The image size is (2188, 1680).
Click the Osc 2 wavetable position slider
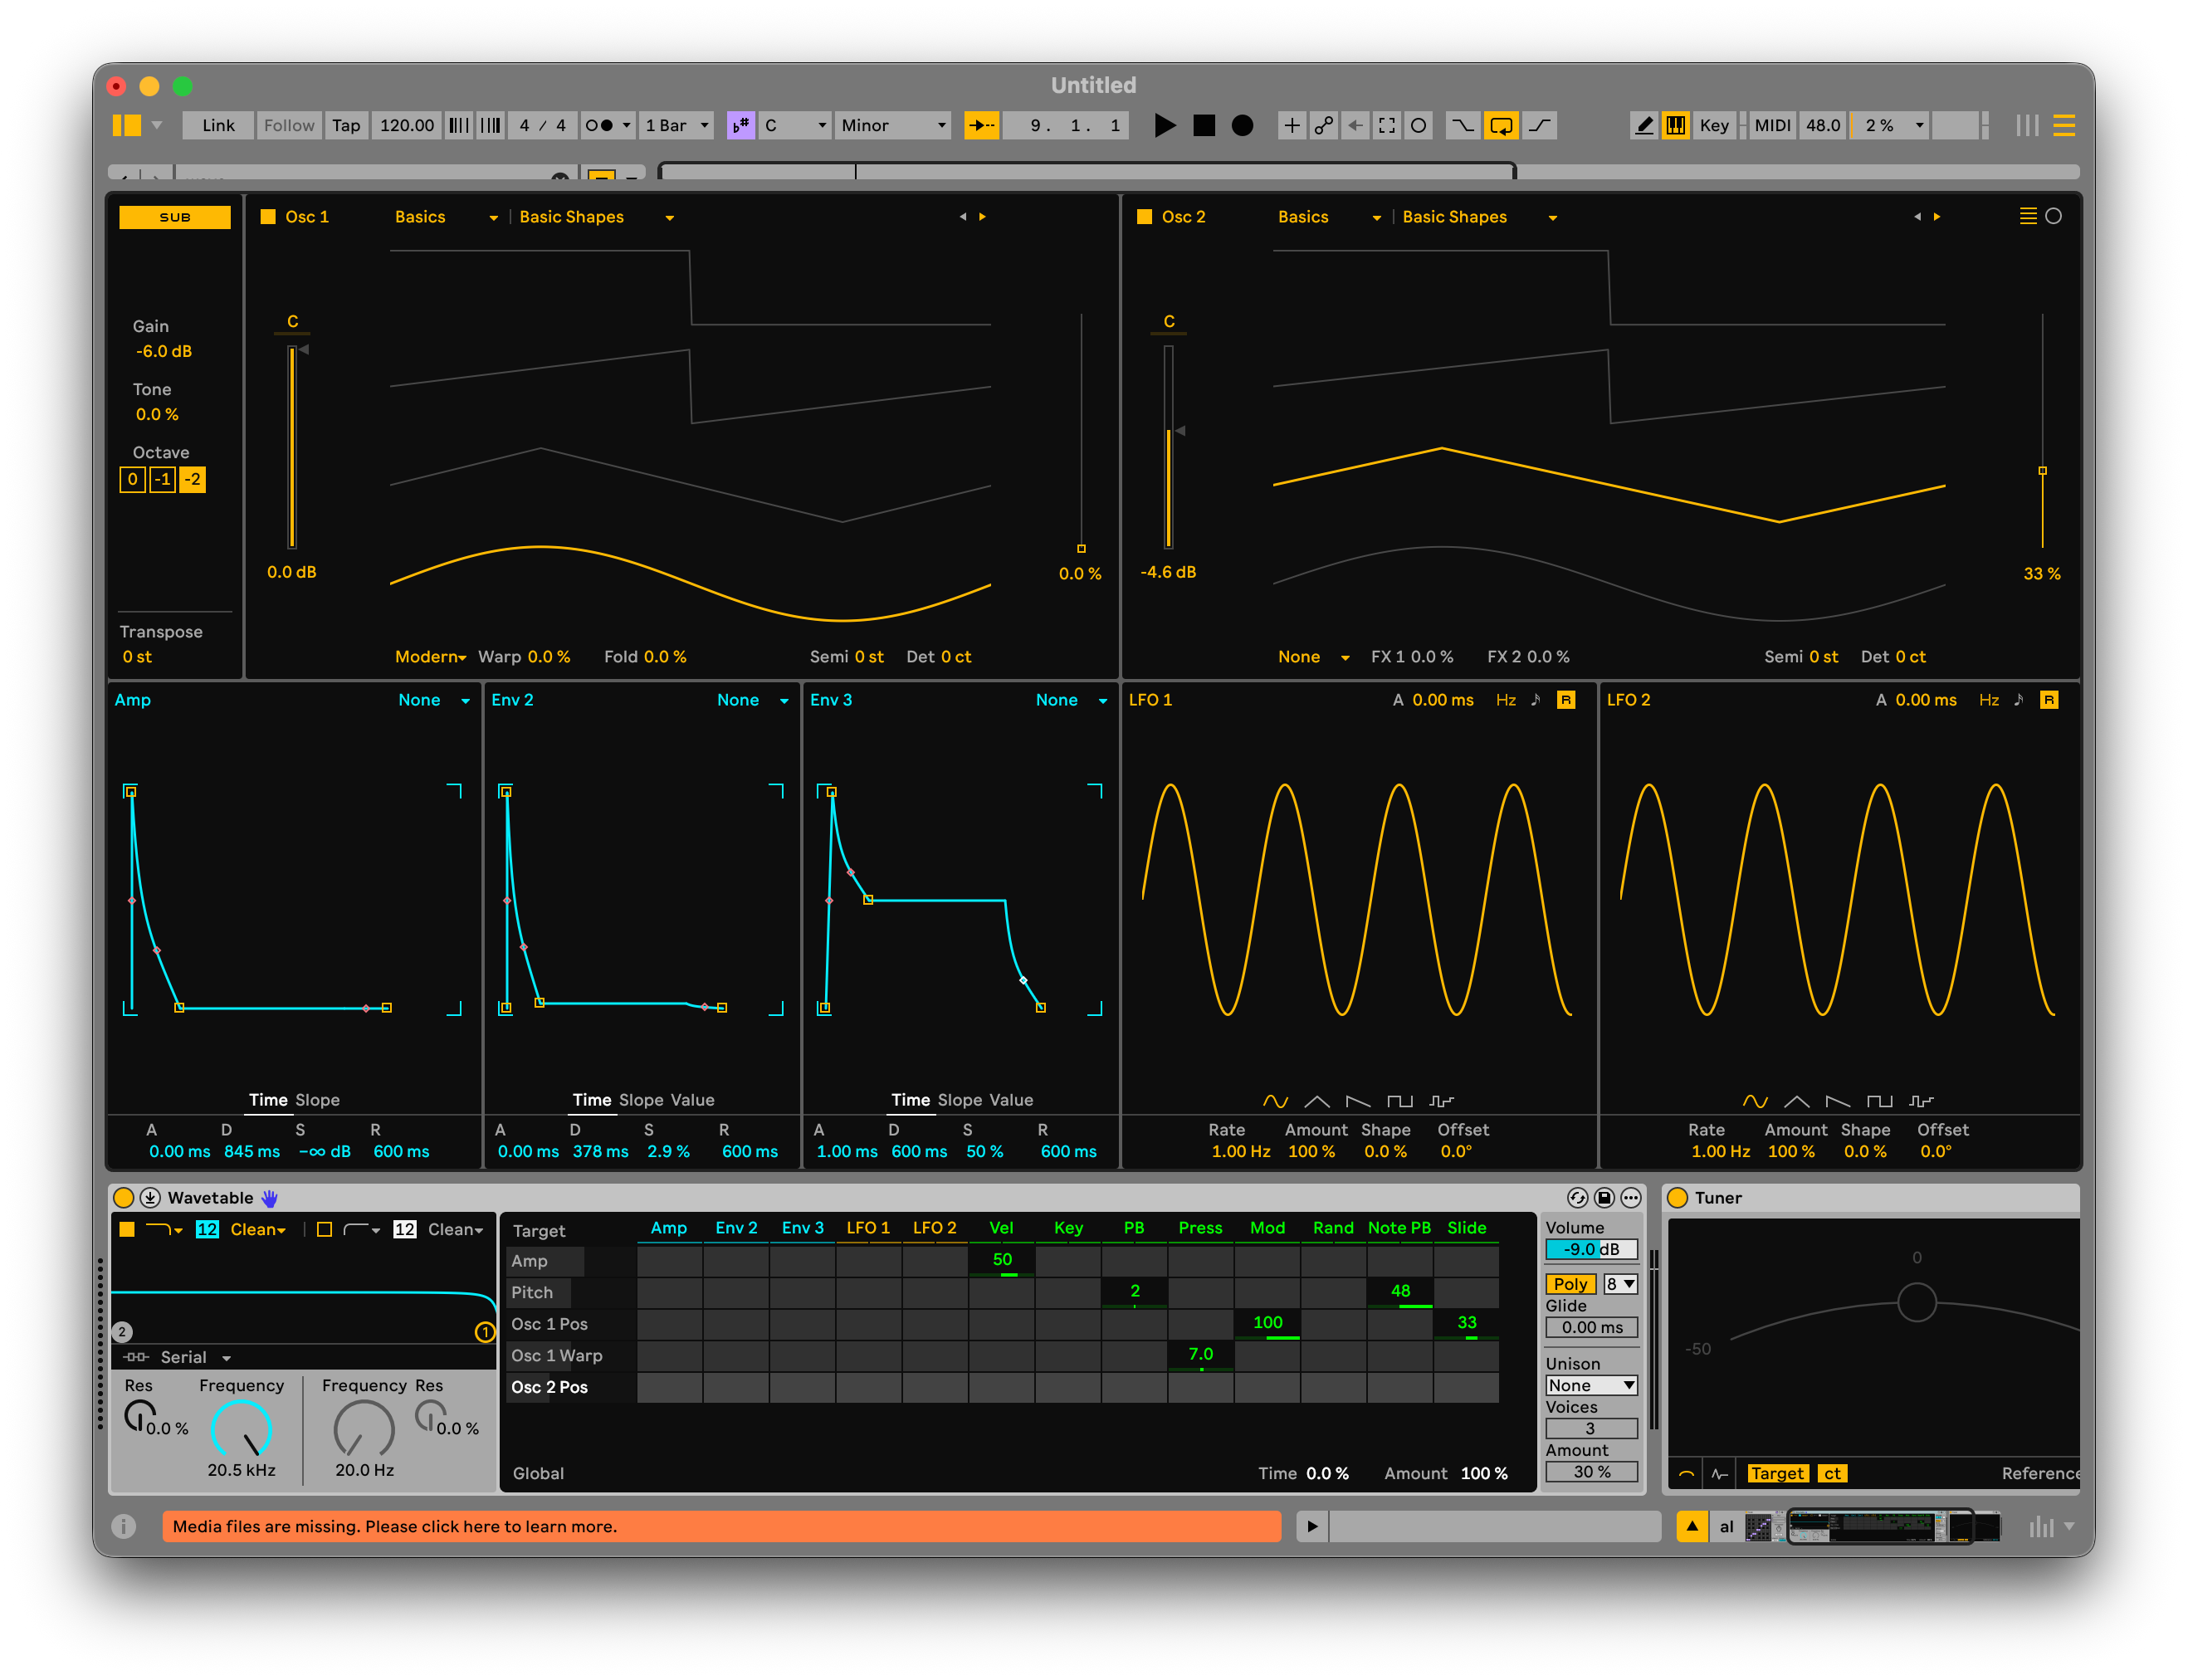coord(2042,470)
